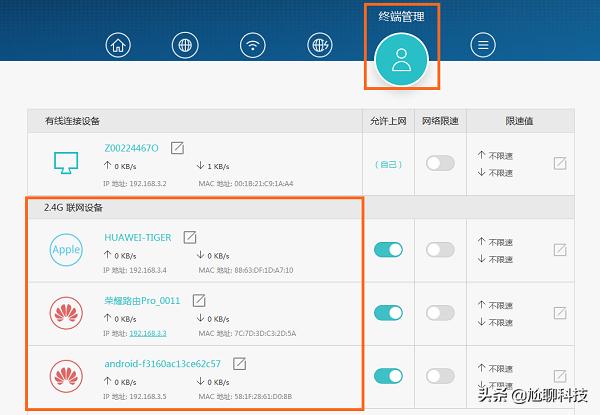Click device name android-f3160ac13ce62c57

point(162,363)
